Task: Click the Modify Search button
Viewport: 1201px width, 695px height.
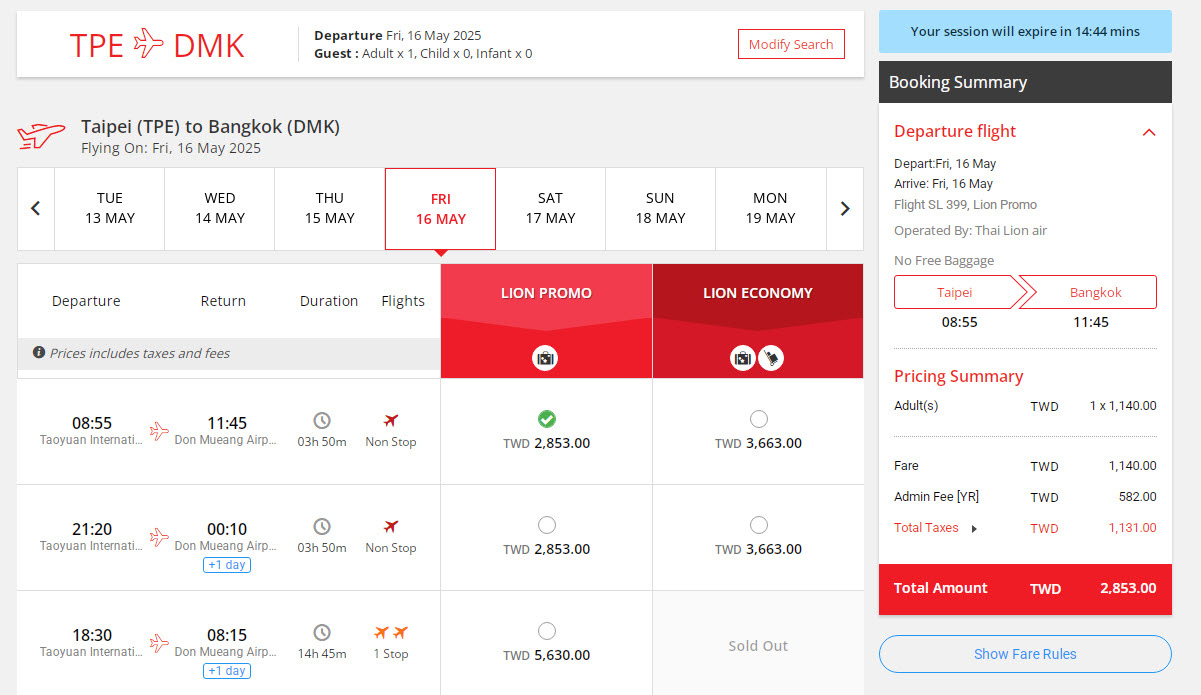Action: 791,44
